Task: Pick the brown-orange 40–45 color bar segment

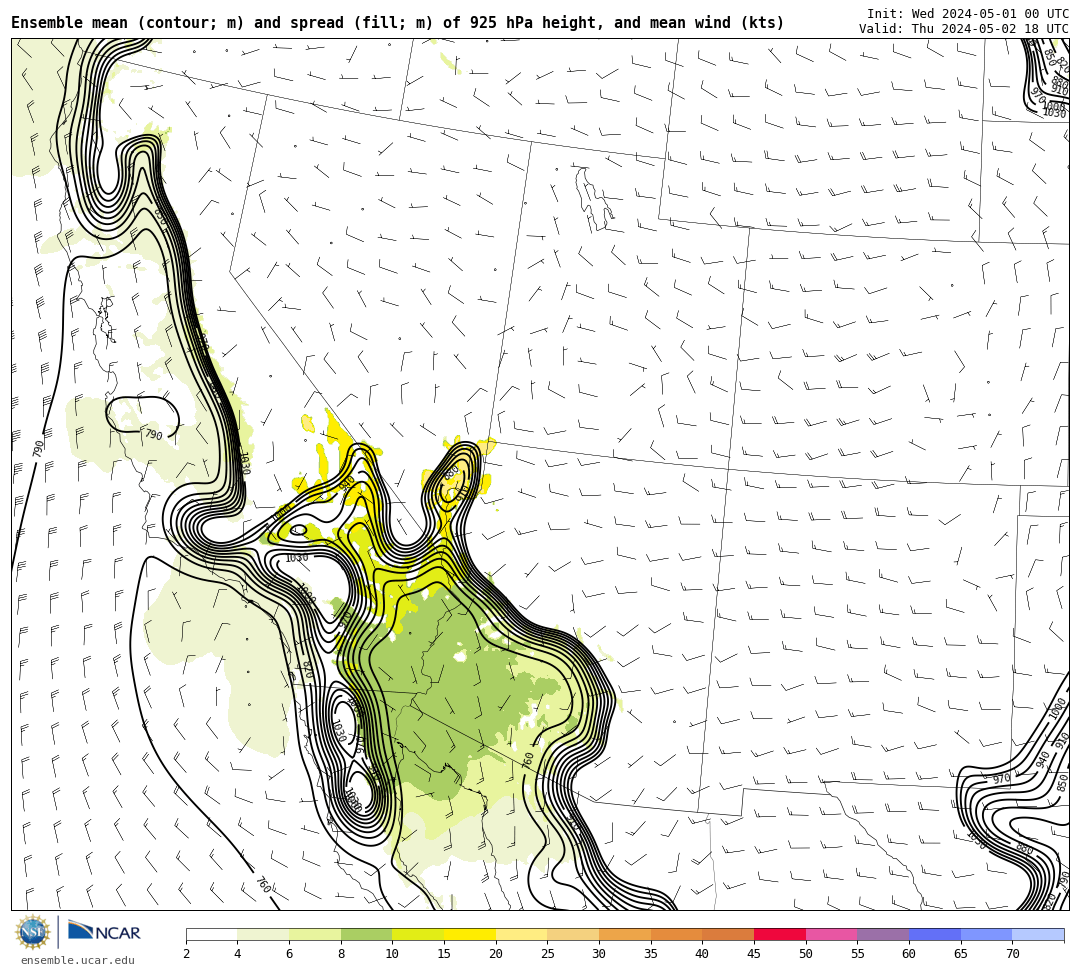Action: point(728,934)
